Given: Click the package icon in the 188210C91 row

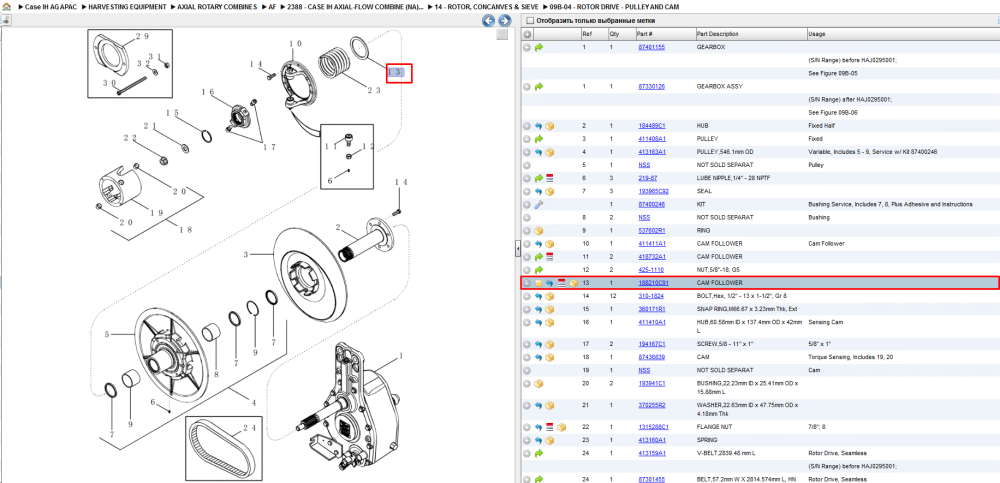Looking at the screenshot, I should tap(573, 283).
